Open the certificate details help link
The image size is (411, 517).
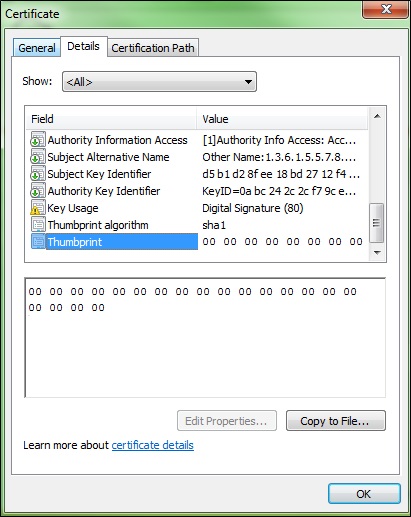(x=153, y=445)
